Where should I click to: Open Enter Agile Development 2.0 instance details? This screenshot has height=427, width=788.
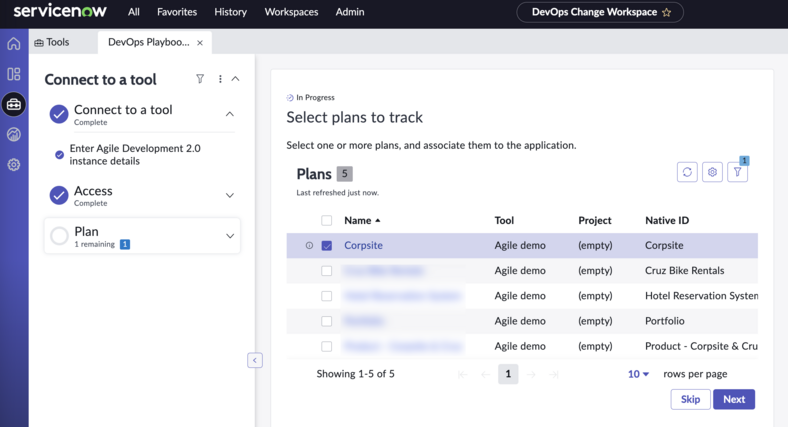[135, 155]
